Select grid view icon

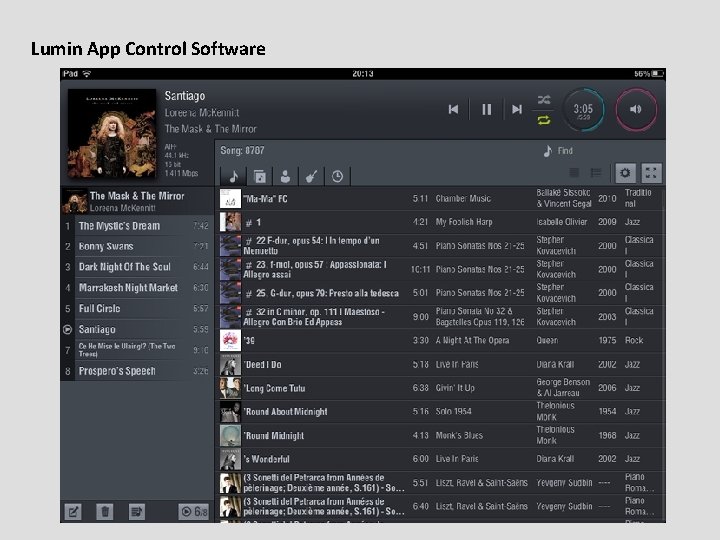(574, 173)
